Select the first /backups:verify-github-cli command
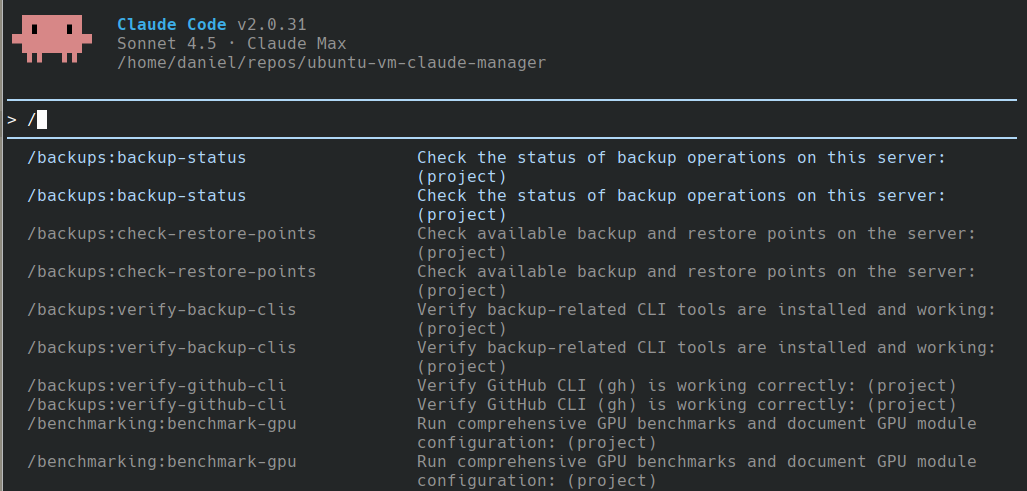The width and height of the screenshot is (1027, 491). tap(157, 386)
